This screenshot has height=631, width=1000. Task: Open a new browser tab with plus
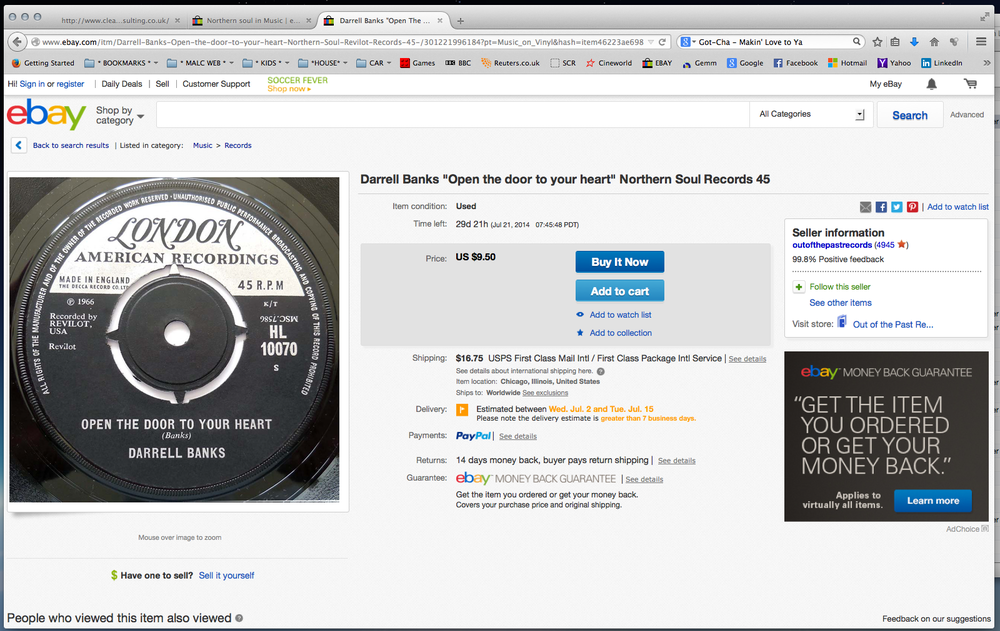[x=460, y=20]
